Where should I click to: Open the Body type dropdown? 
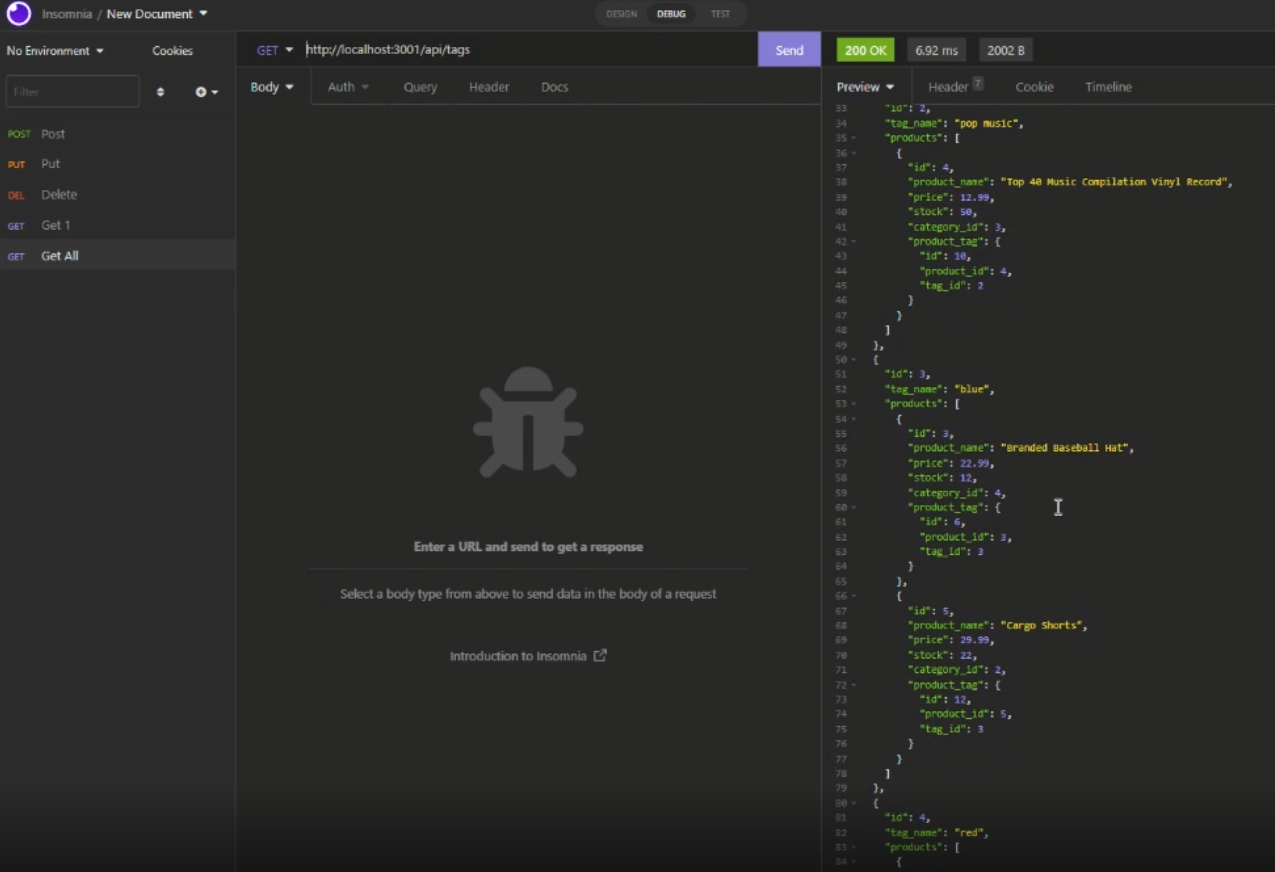[272, 87]
